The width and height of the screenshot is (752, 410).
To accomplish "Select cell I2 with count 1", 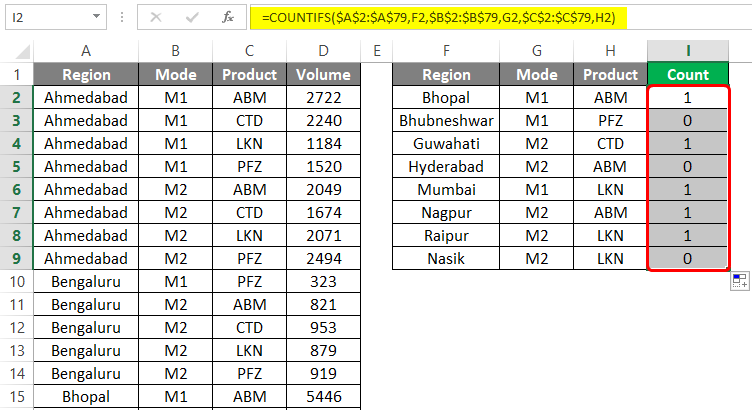I will click(x=687, y=97).
